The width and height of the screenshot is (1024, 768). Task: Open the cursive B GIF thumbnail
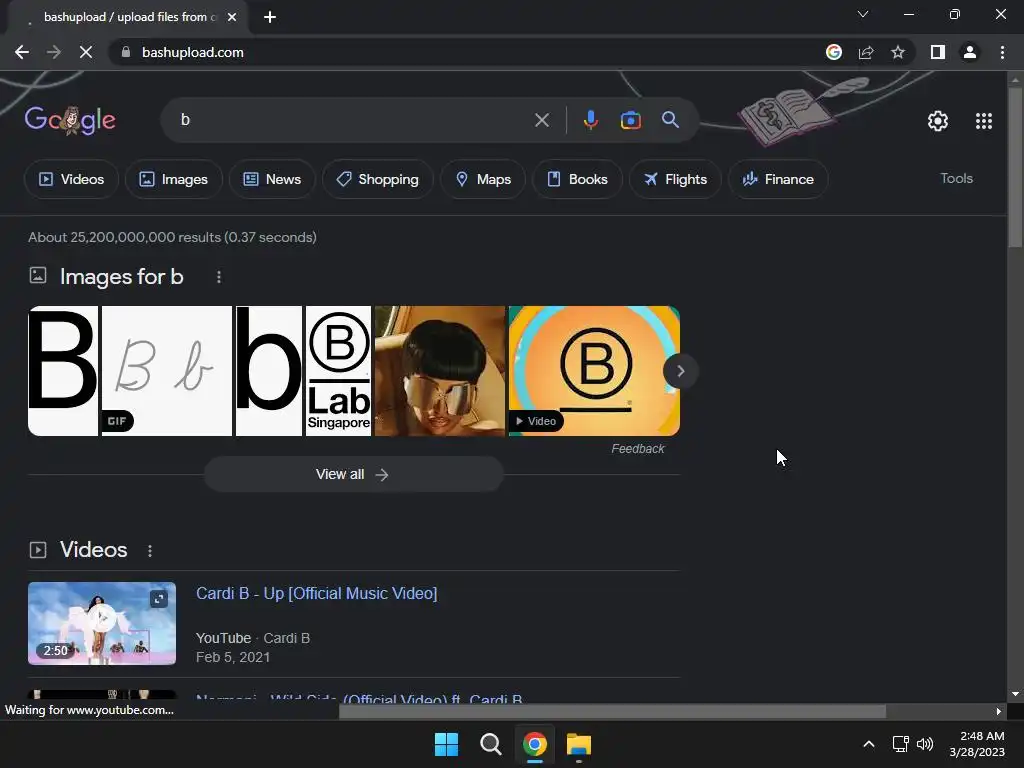pyautogui.click(x=167, y=371)
